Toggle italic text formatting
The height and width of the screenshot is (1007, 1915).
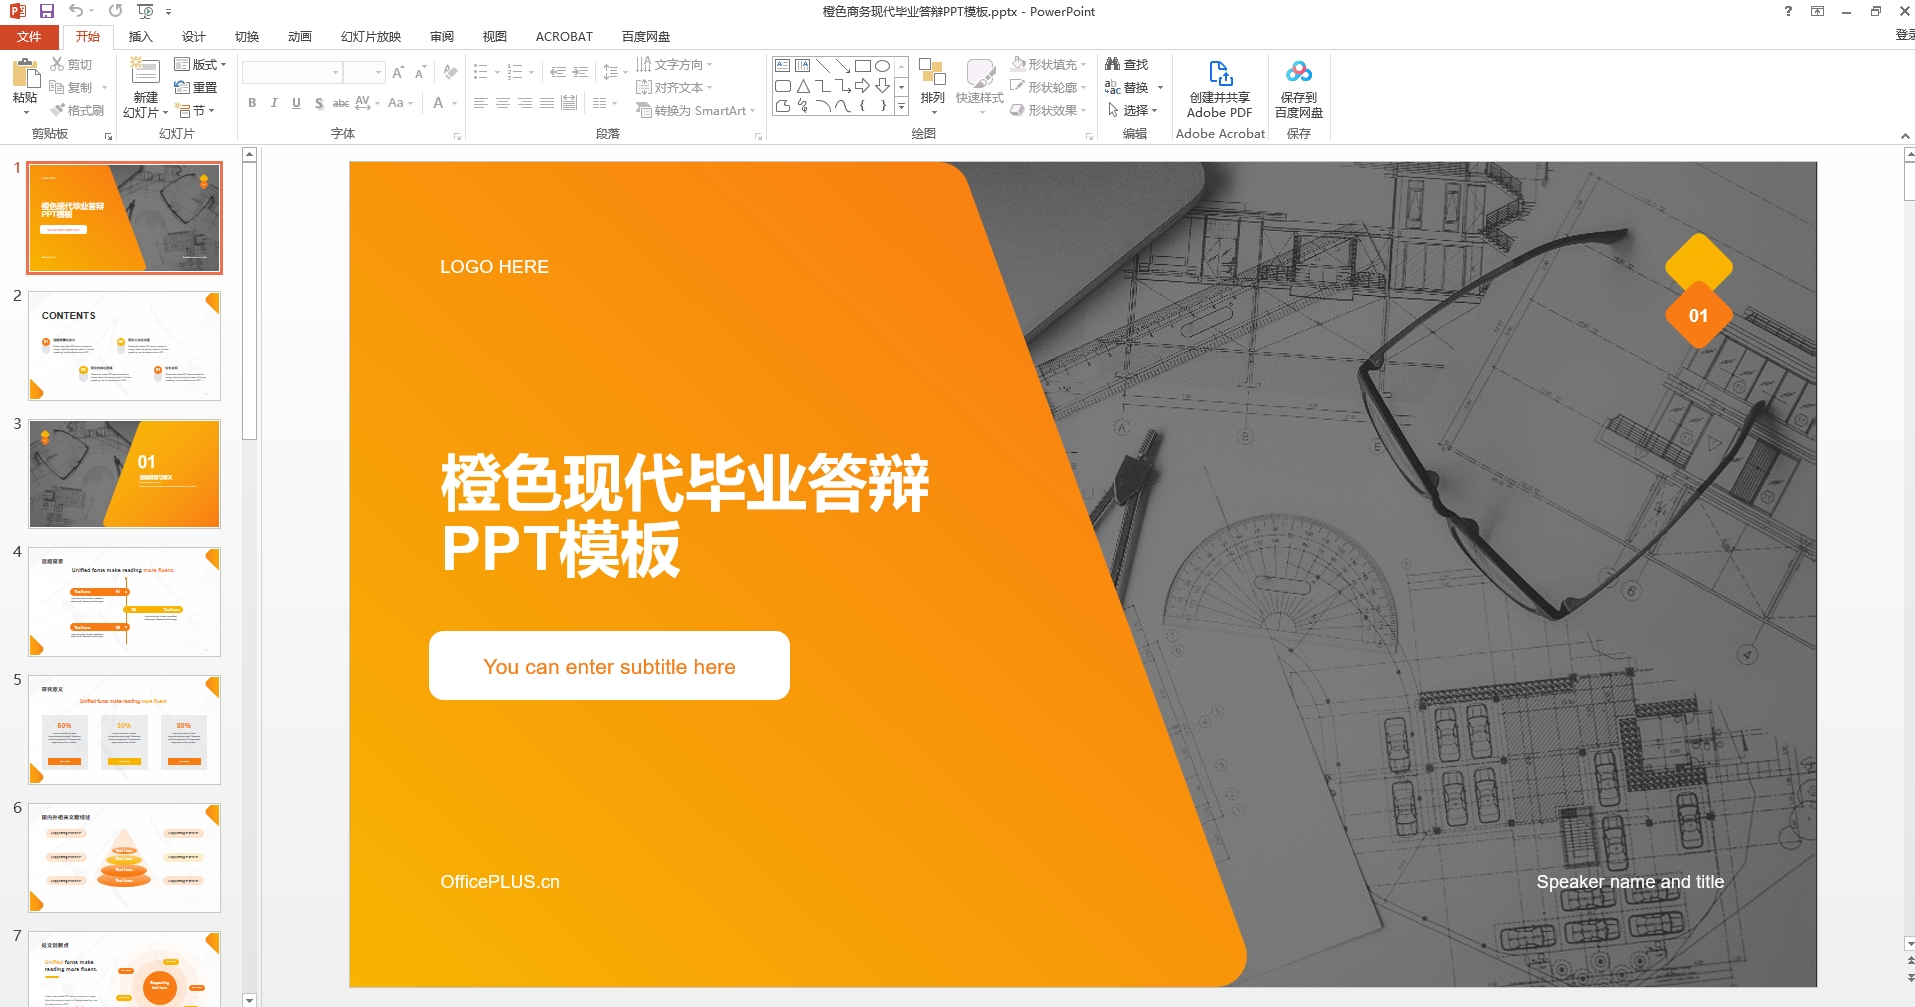274,103
